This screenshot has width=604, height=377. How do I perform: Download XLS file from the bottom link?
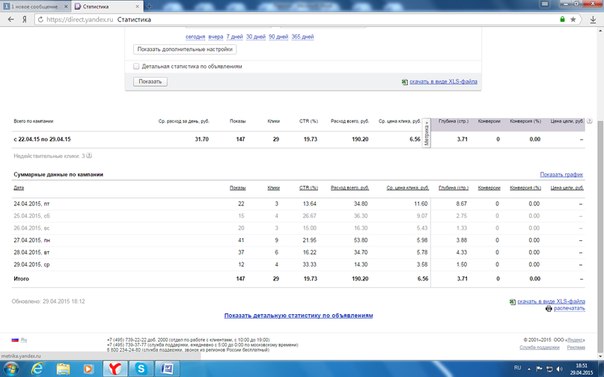click(551, 301)
